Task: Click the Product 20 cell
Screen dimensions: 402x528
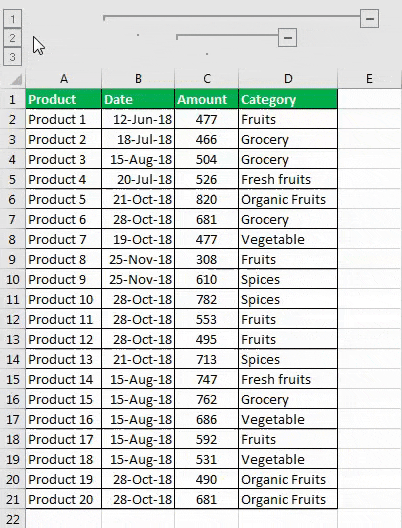Action: (64, 499)
